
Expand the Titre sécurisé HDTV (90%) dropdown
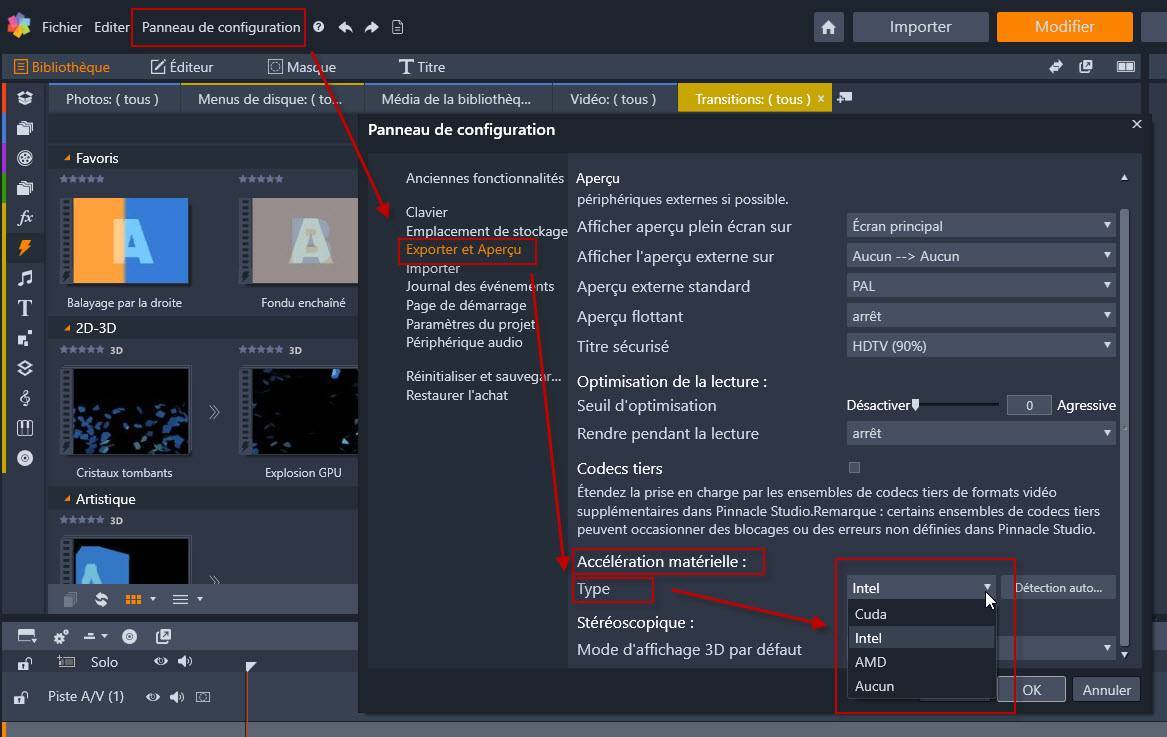980,346
